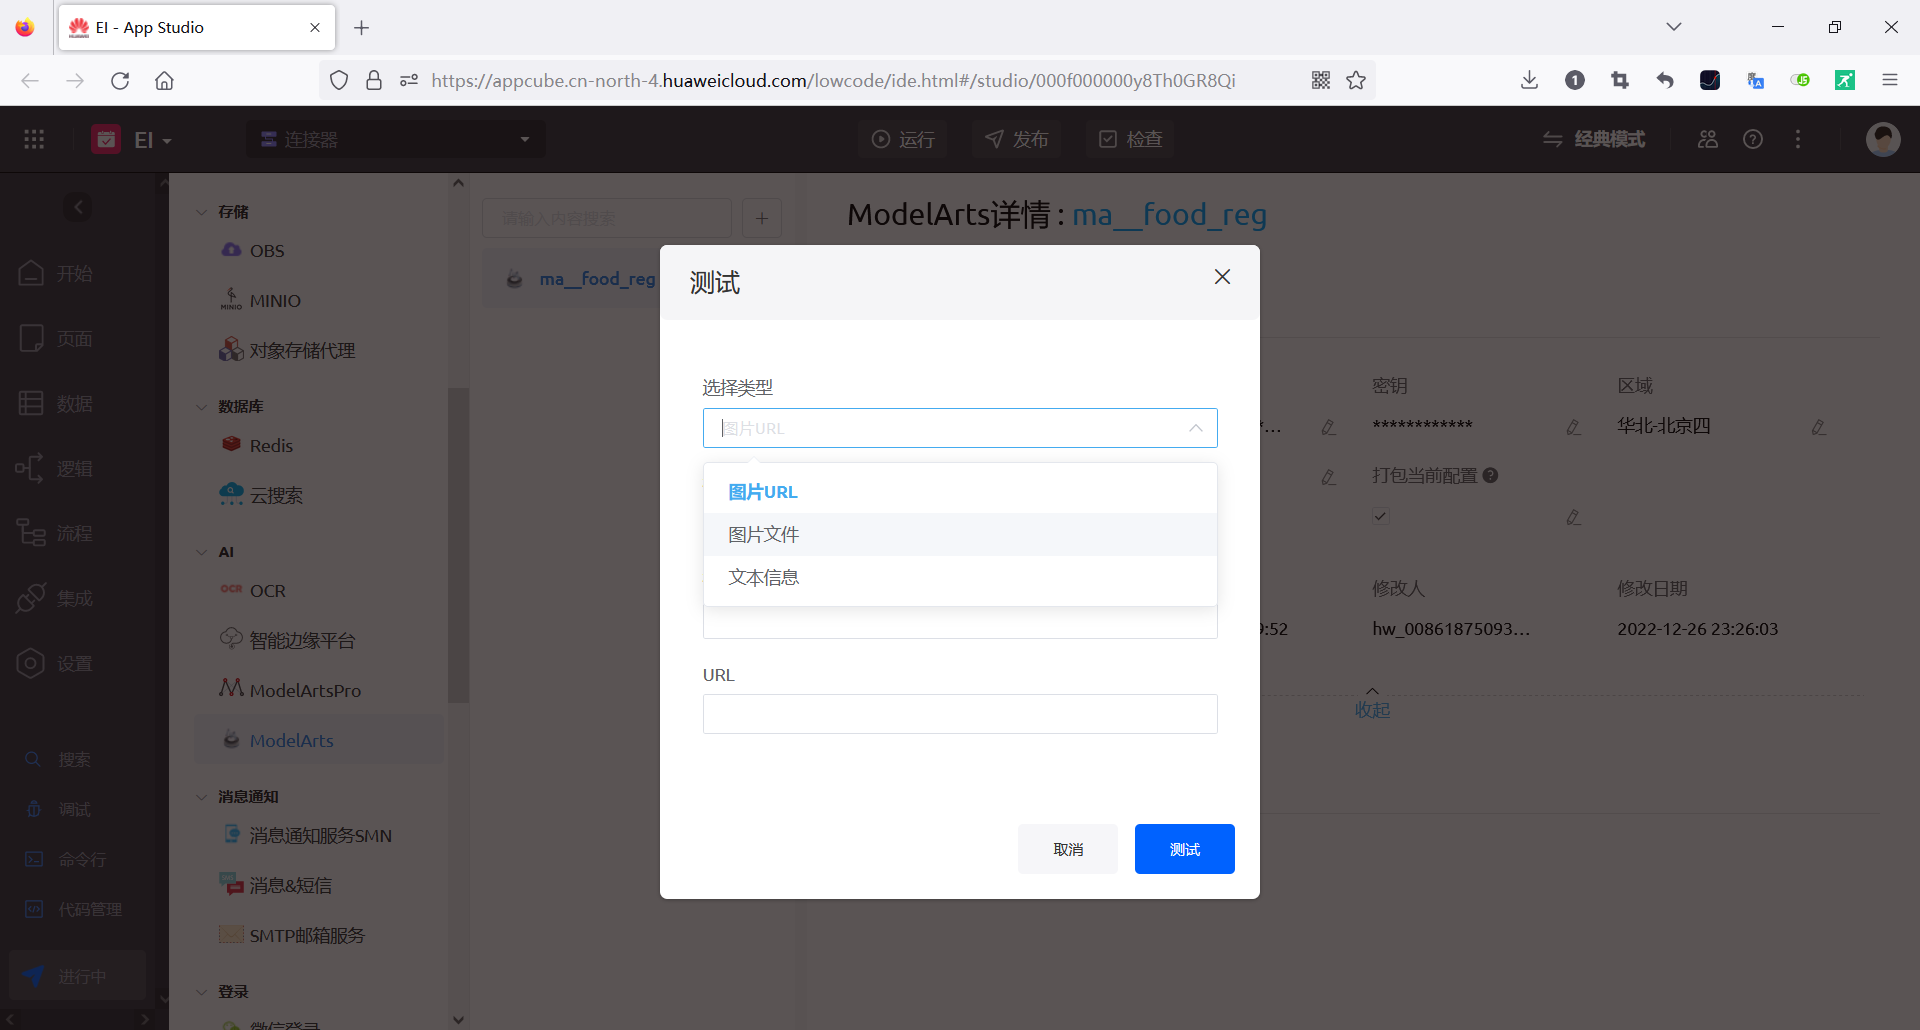Open the 连接器 selector dropdown
This screenshot has width=1920, height=1030.
[x=396, y=139]
